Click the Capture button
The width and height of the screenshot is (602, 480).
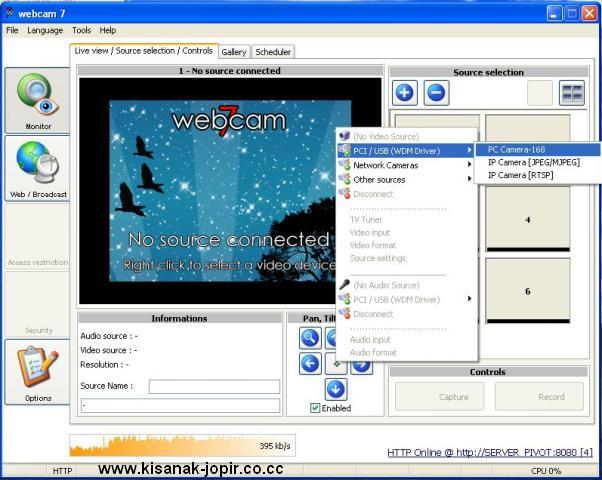[439, 397]
